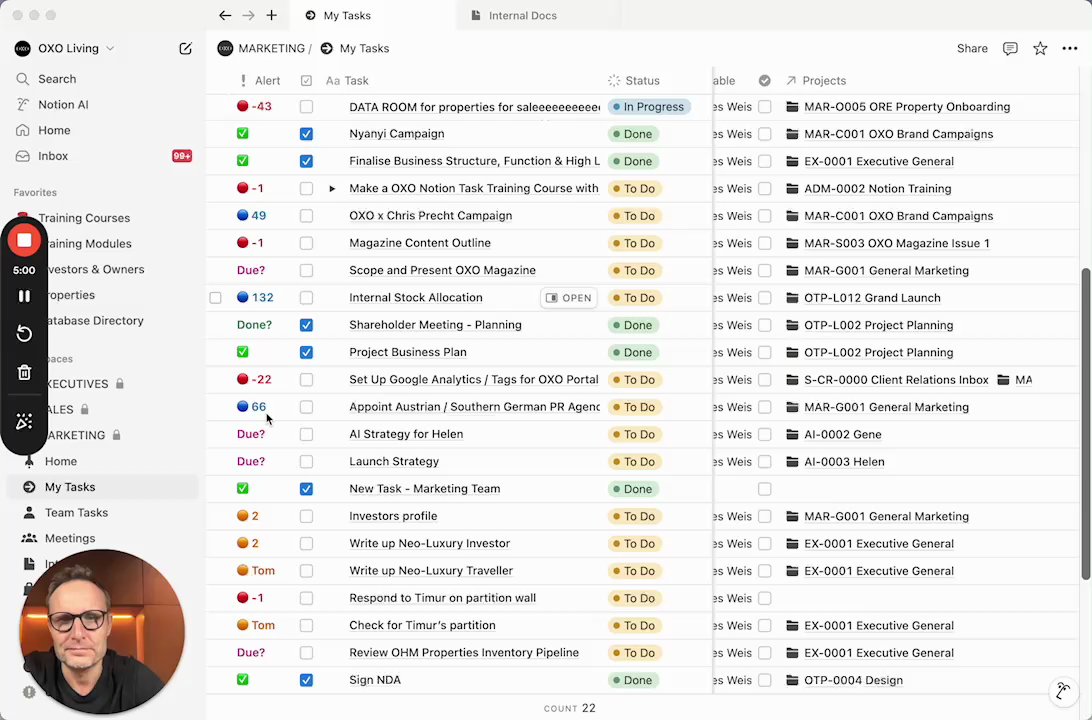This screenshot has width=1092, height=720.
Task: Open the Internal Stock Allocation page
Action: (x=568, y=298)
